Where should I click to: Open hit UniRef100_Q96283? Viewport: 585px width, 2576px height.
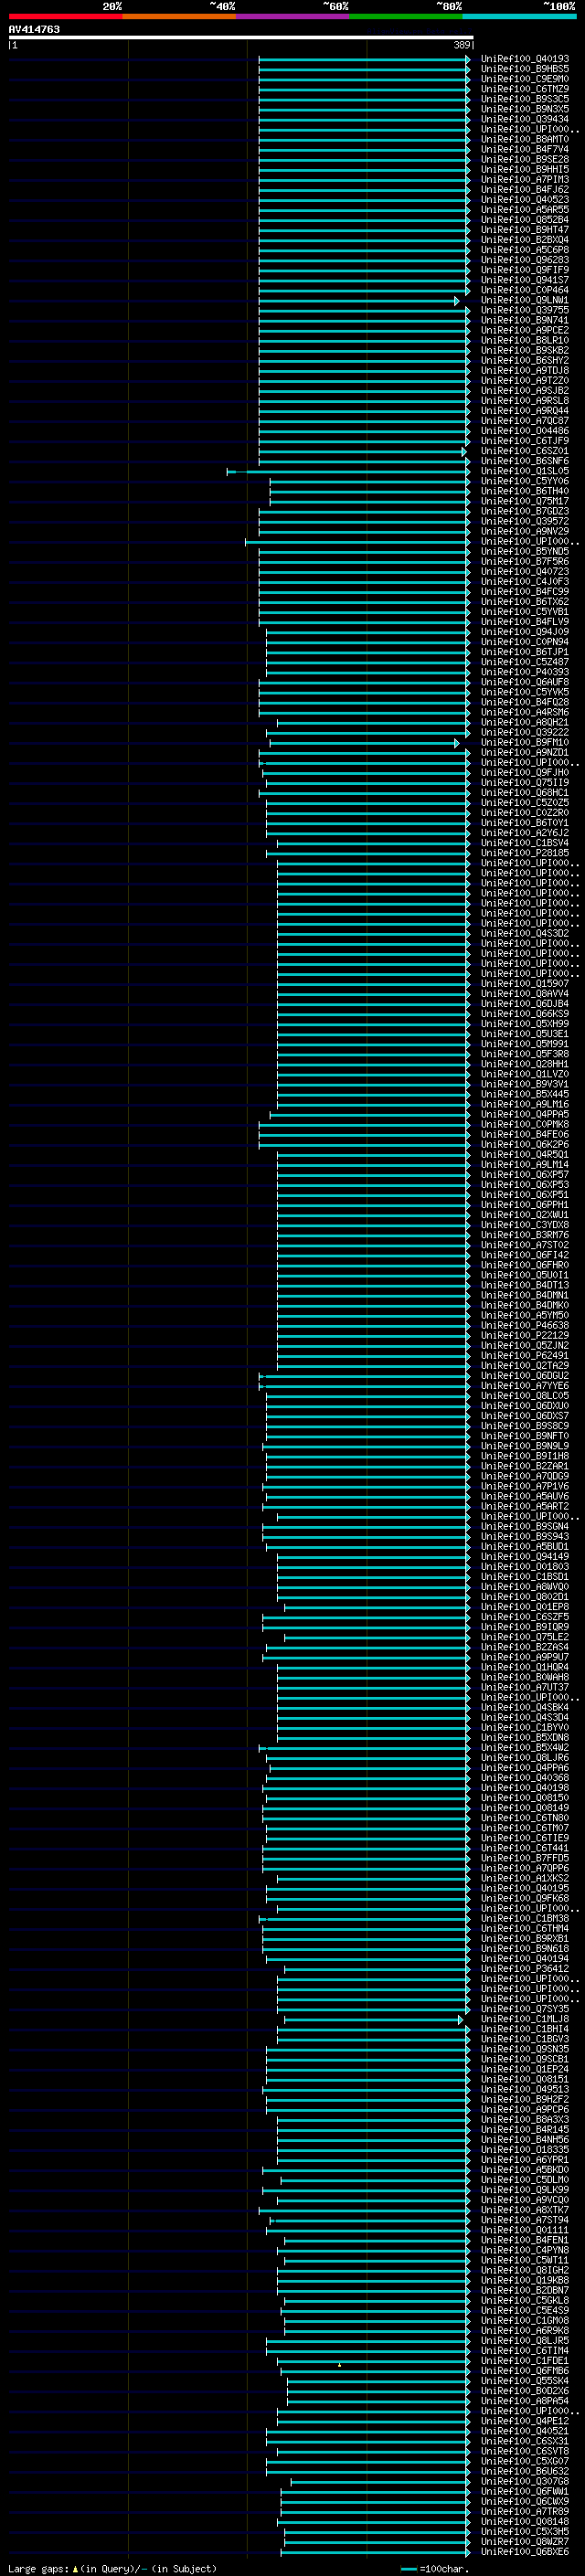(x=524, y=260)
